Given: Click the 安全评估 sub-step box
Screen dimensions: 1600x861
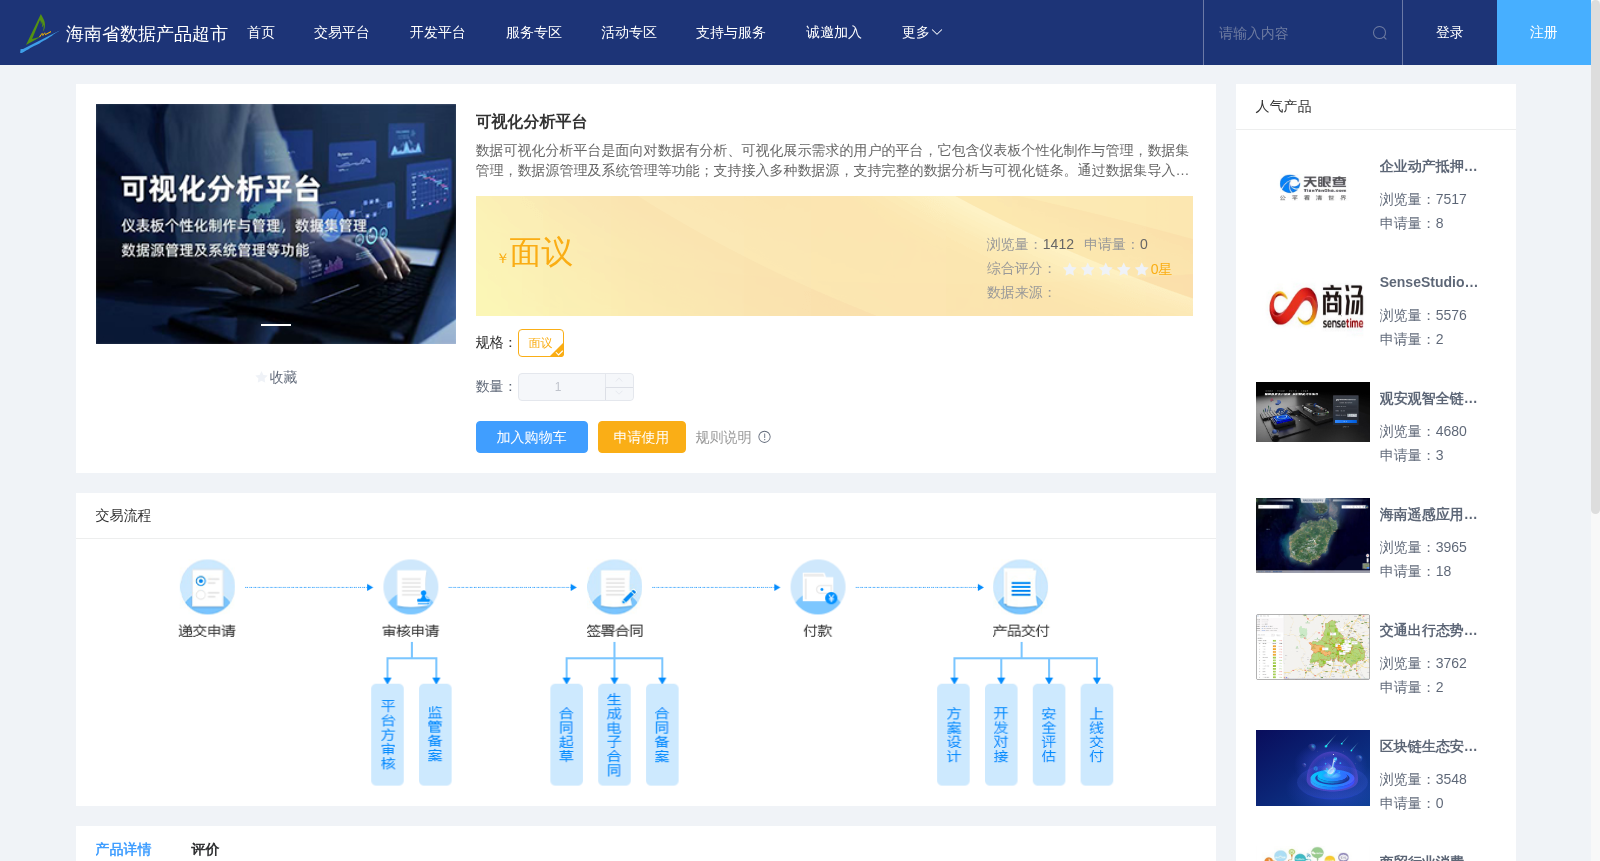Looking at the screenshot, I should (1049, 735).
